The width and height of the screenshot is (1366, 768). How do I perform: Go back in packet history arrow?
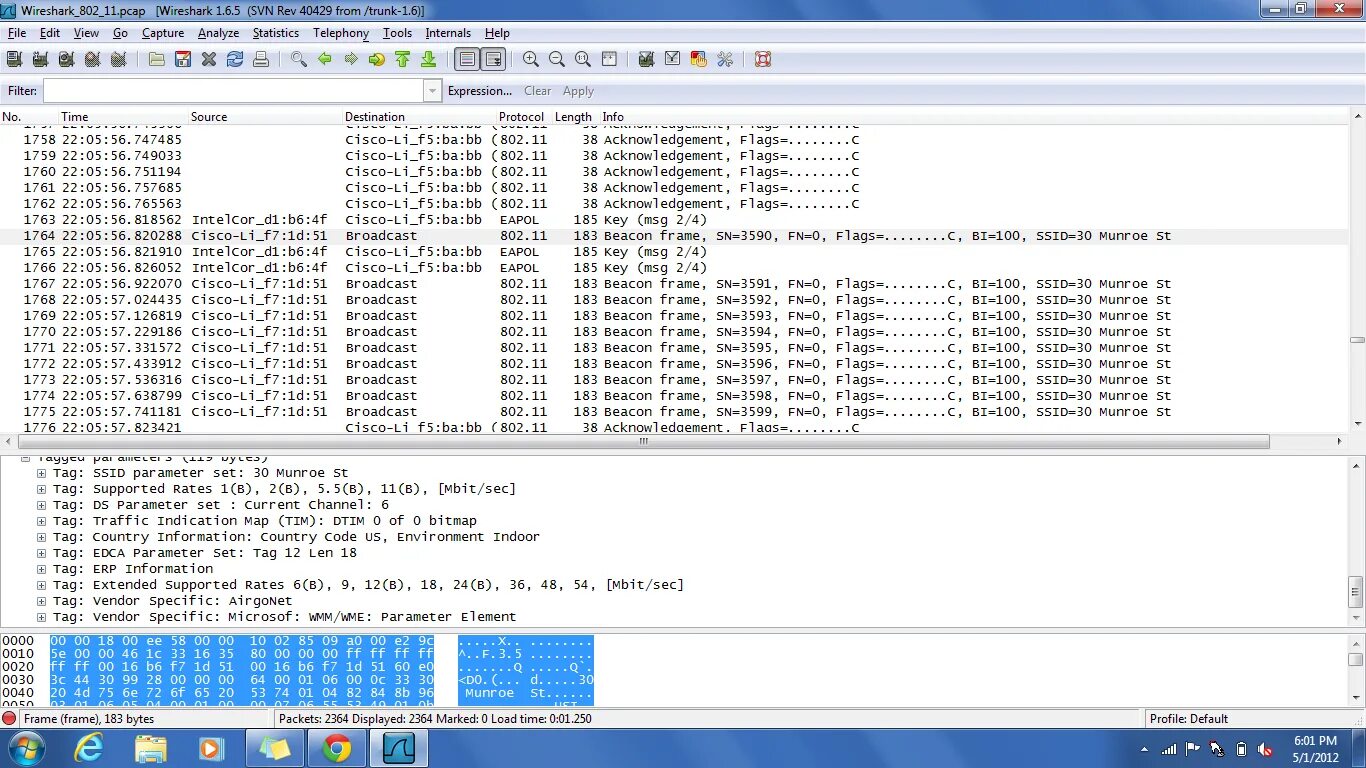(325, 60)
